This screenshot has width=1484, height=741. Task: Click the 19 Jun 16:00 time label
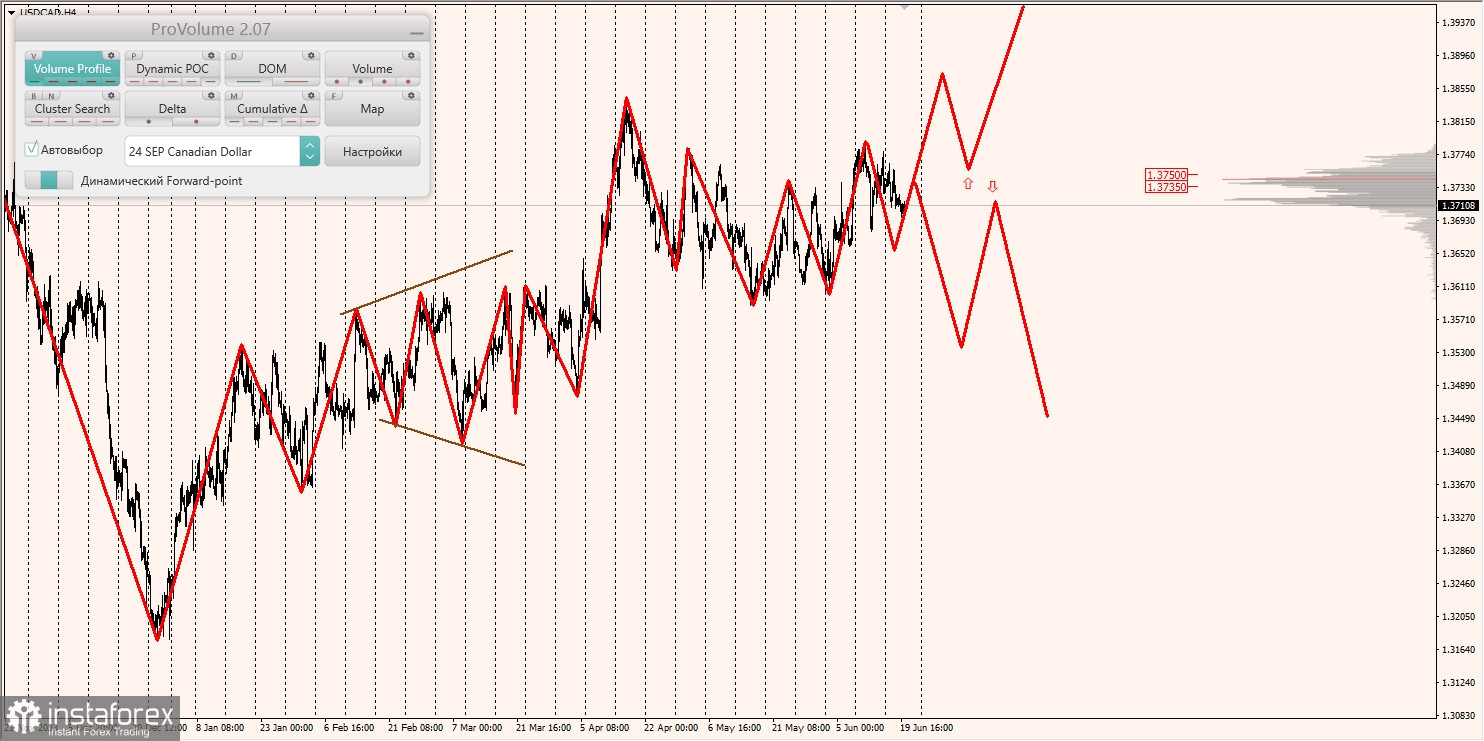click(x=926, y=728)
